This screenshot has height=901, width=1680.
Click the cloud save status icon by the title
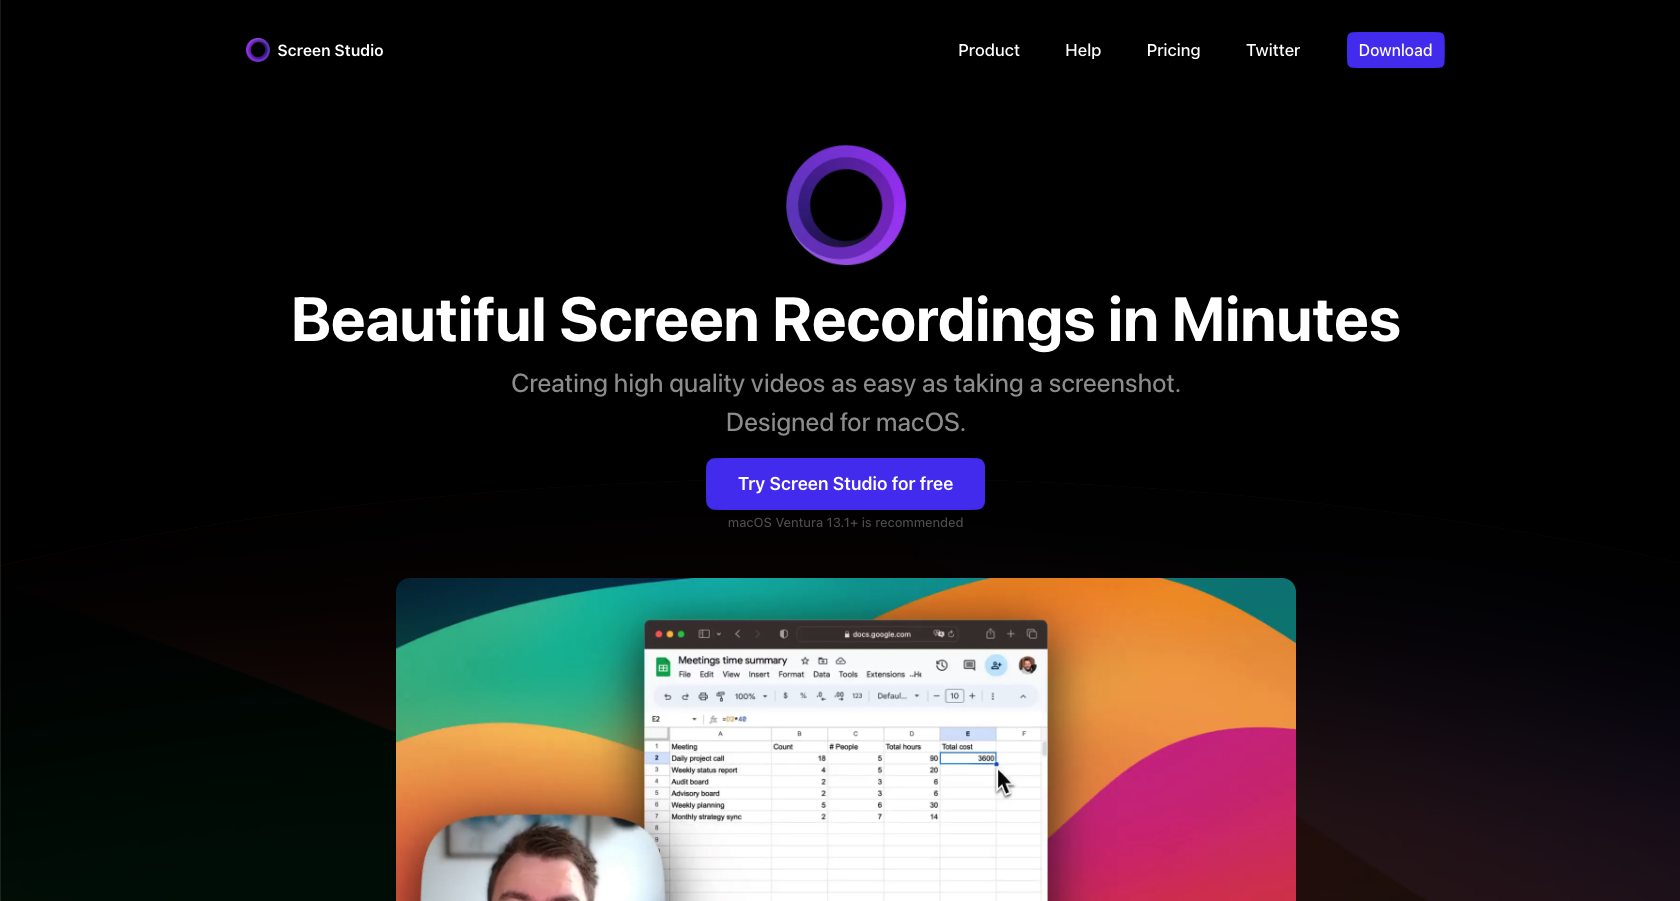tap(841, 661)
